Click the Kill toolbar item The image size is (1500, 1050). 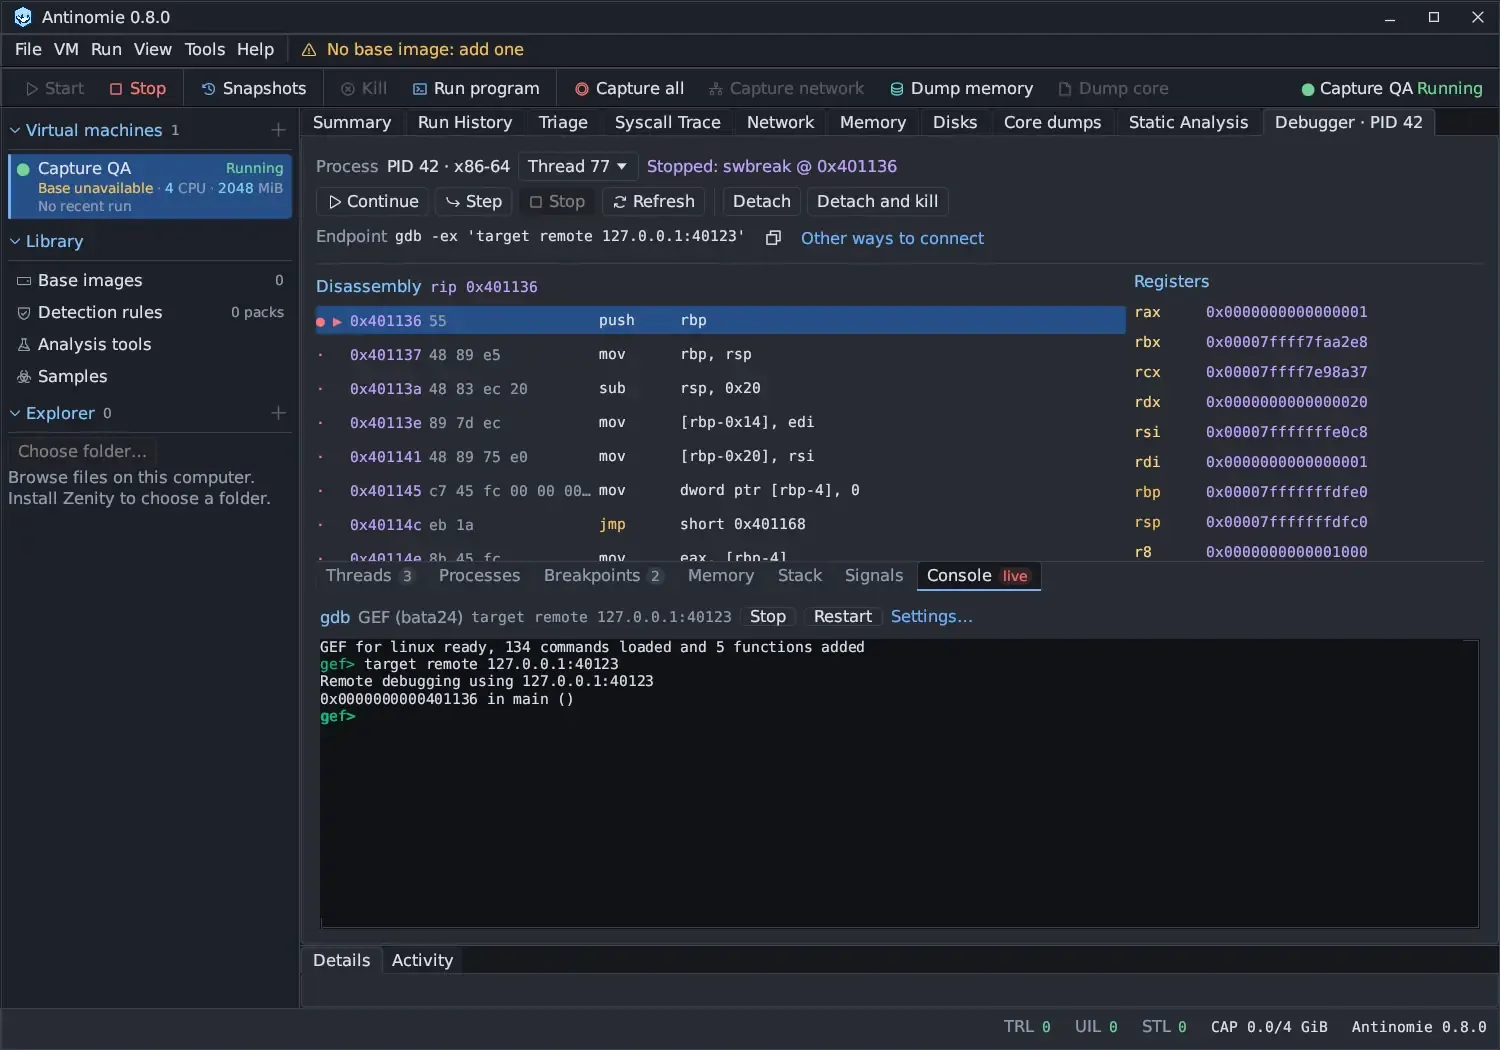pos(364,88)
